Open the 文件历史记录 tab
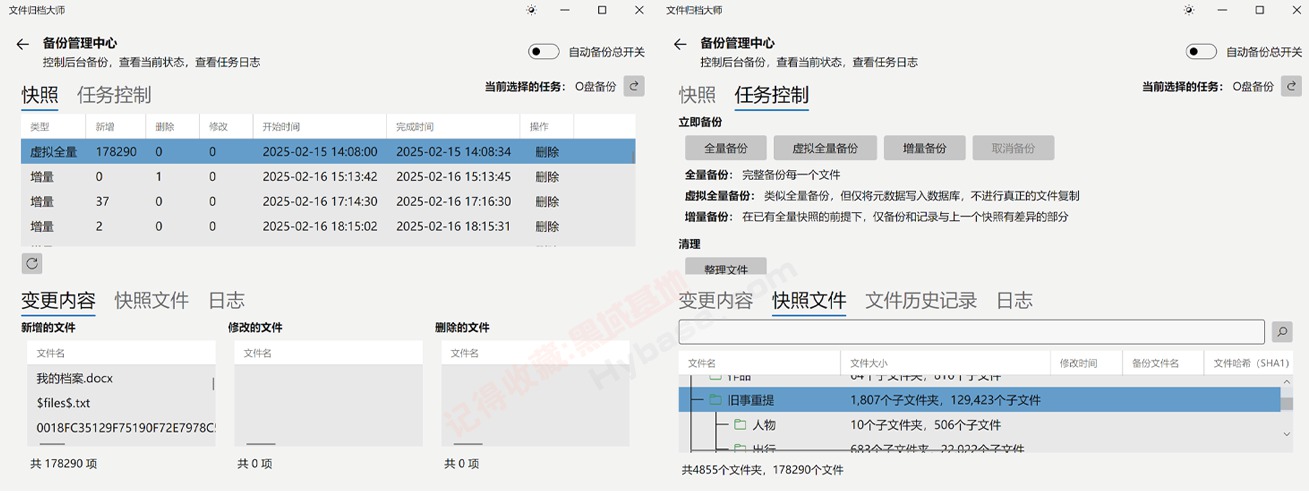The image size is (1309, 493). pos(920,300)
